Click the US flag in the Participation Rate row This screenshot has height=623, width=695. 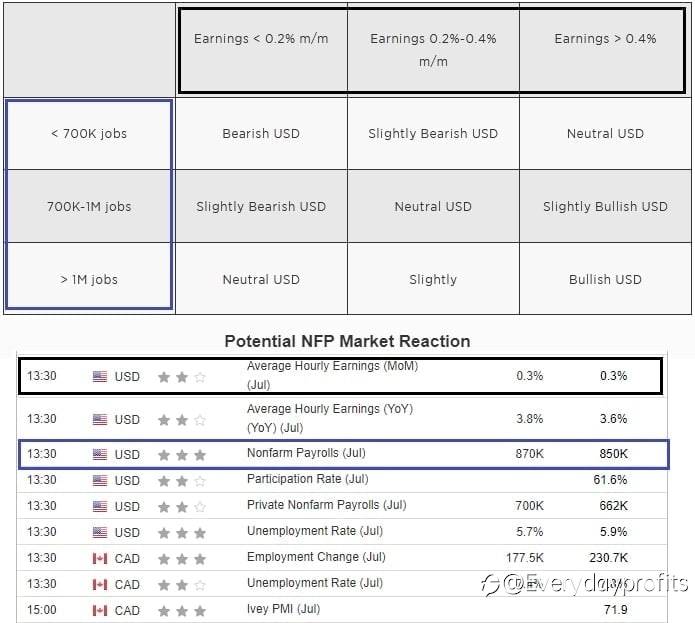100,480
